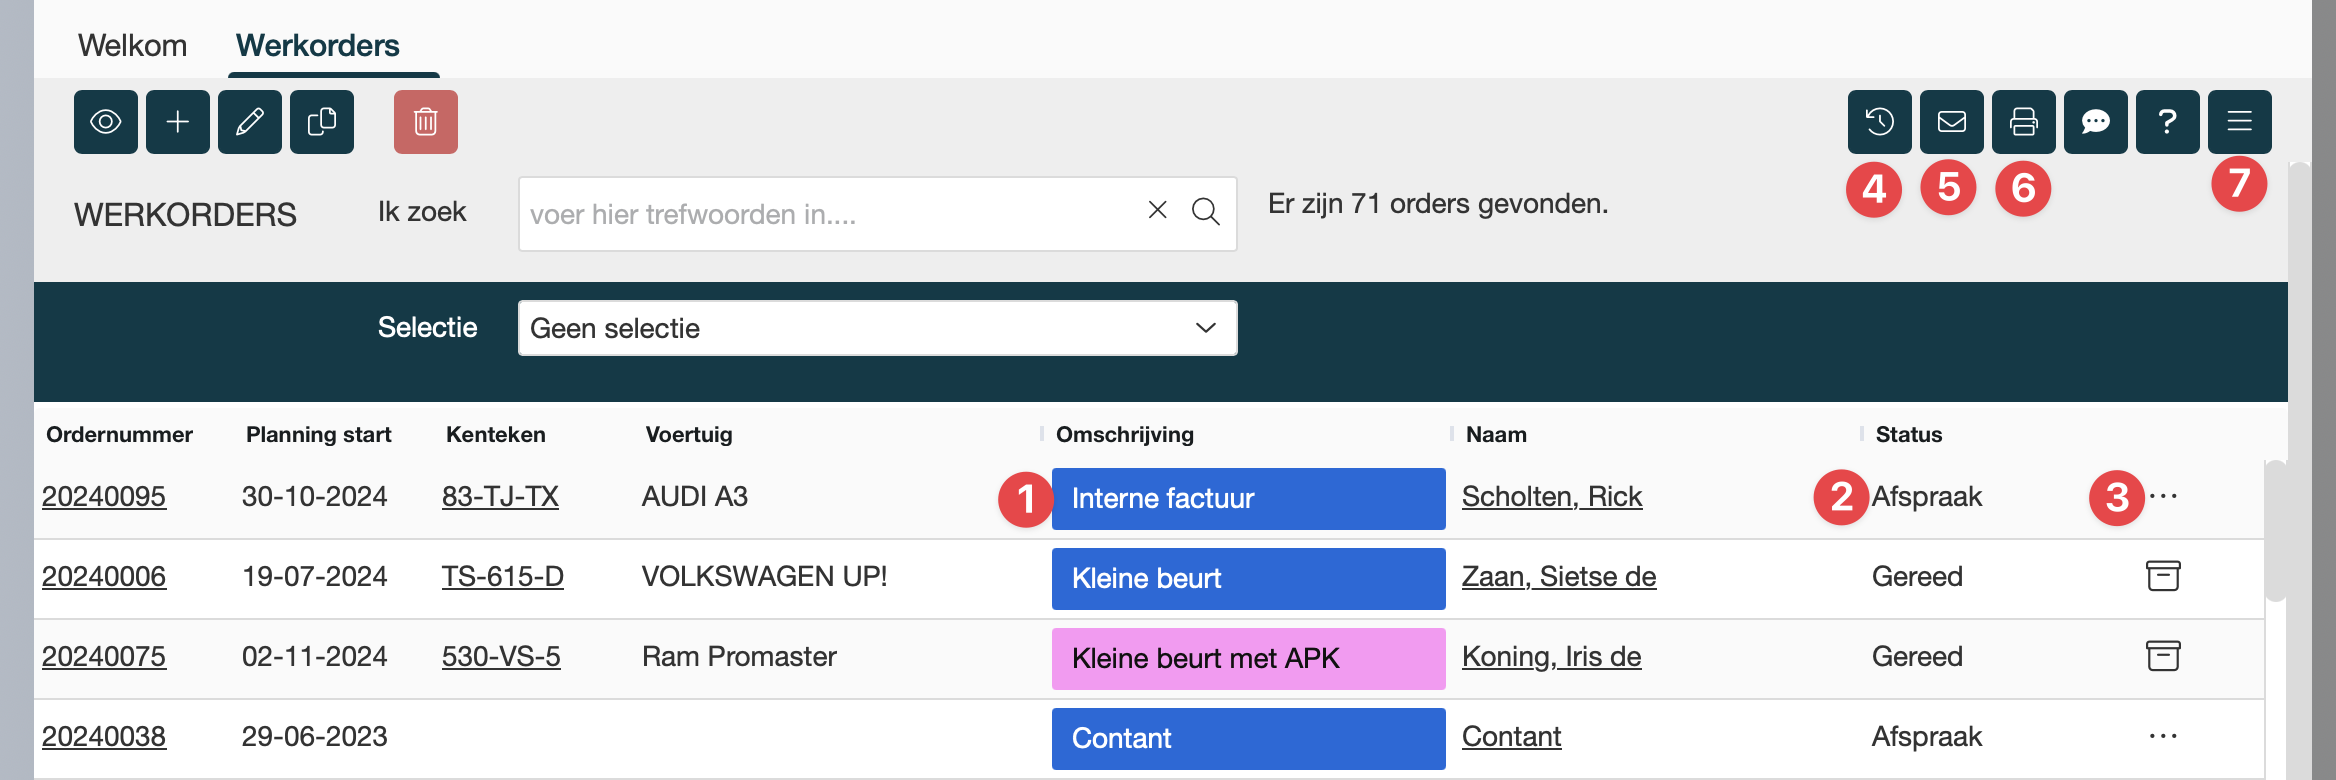Click the pencil edit icon
This screenshot has width=2336, height=780.
tap(250, 122)
